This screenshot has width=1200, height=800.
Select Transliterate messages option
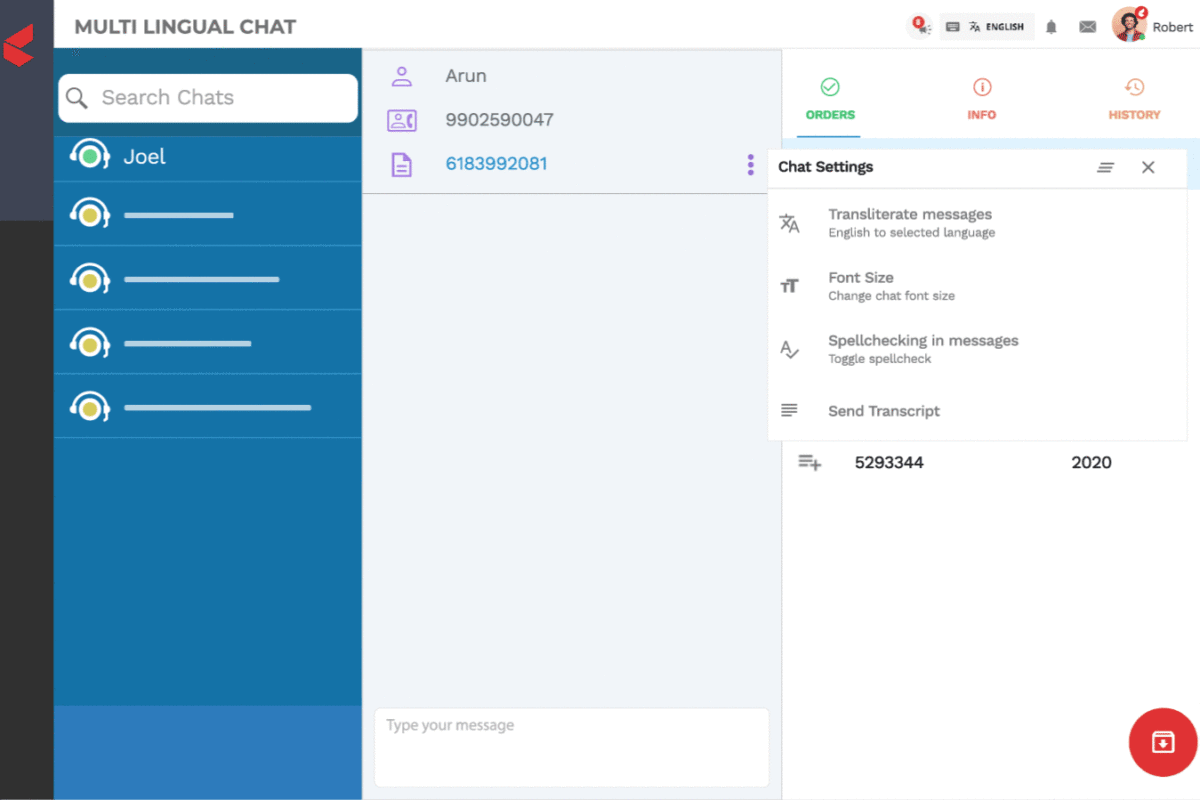(977, 222)
